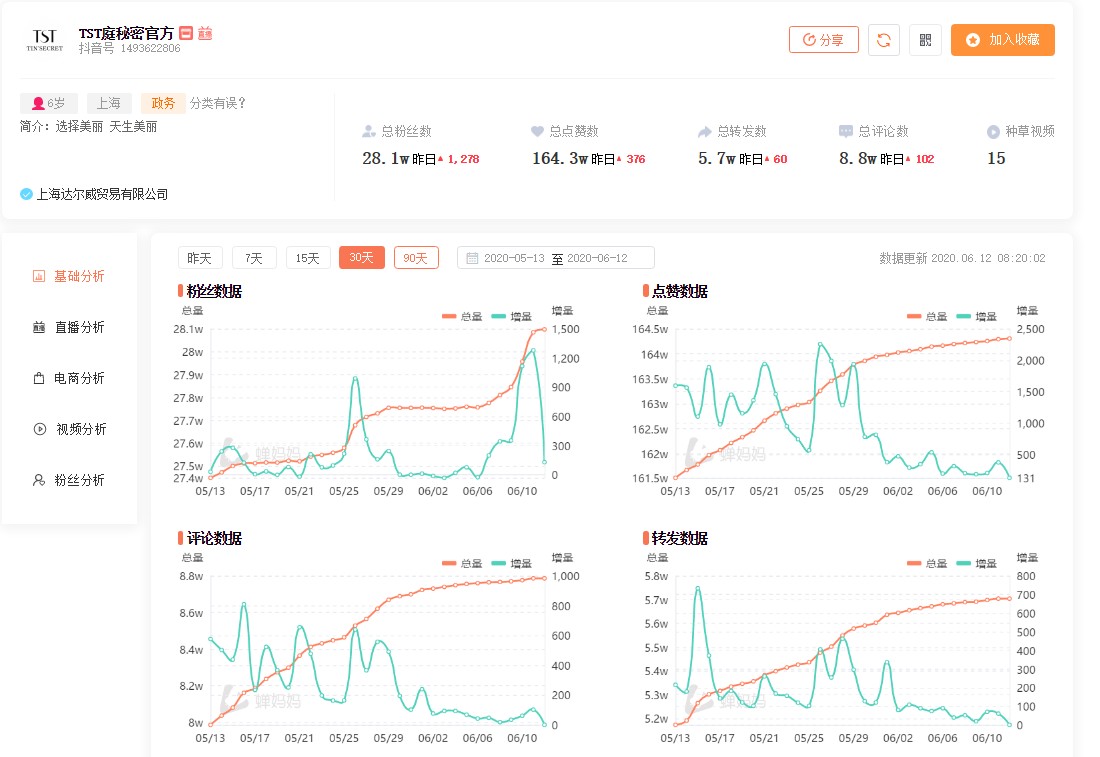Toggle 增量 legend in the 粉丝数据 chart
1100x757 pixels.
coord(512,316)
